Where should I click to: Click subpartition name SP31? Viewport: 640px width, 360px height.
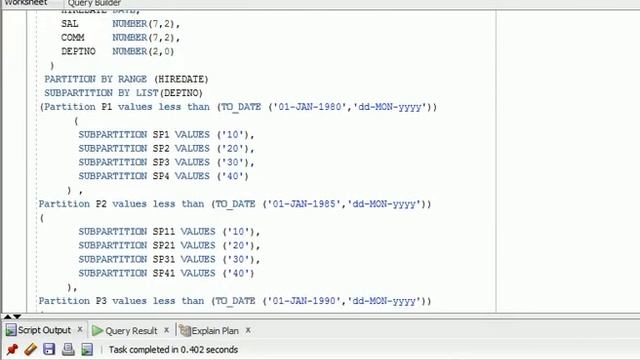(x=164, y=259)
